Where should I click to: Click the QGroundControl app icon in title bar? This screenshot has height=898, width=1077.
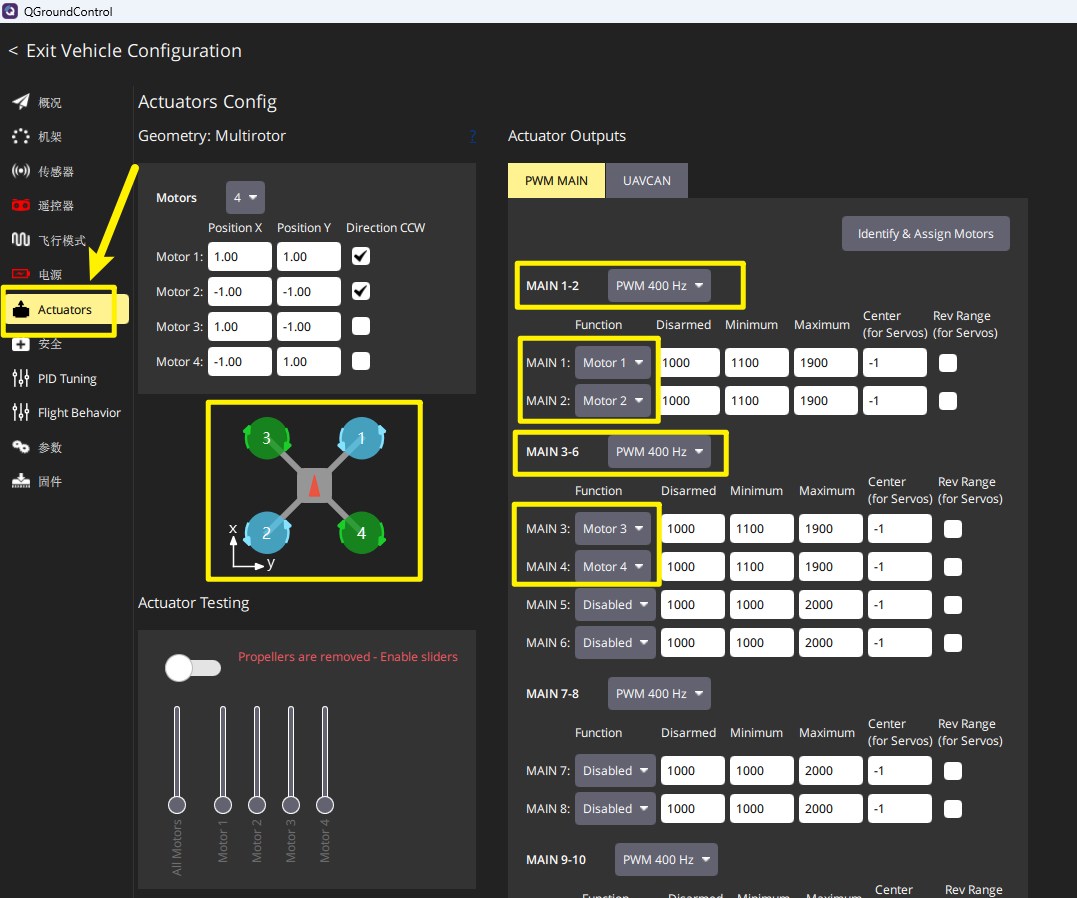(x=10, y=11)
